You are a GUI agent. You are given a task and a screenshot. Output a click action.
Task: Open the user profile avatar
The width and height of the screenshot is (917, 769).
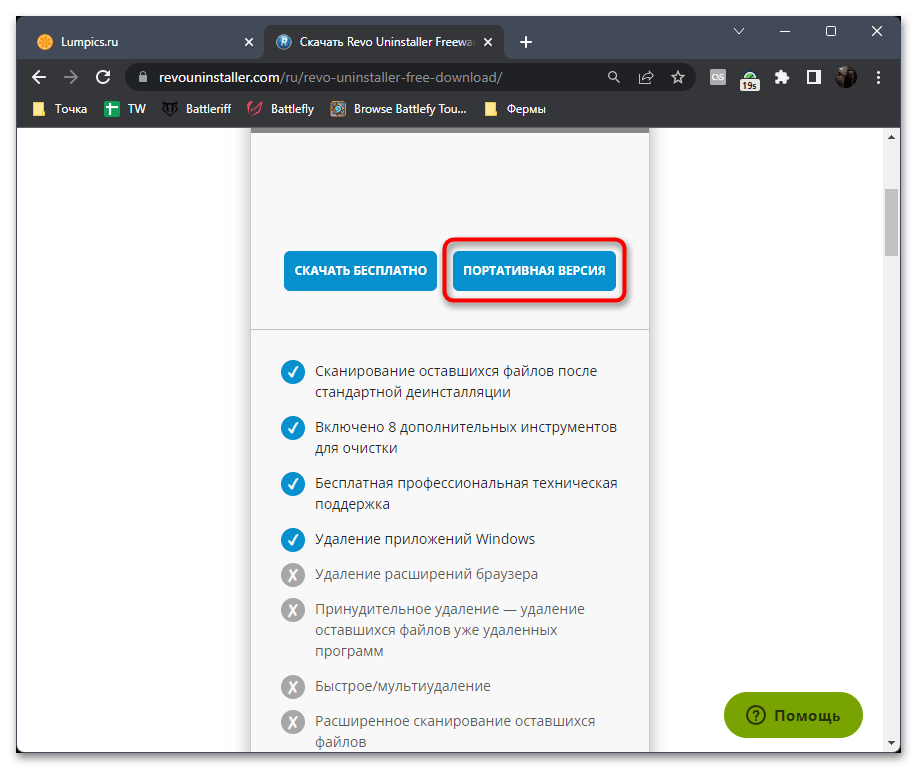pos(846,77)
